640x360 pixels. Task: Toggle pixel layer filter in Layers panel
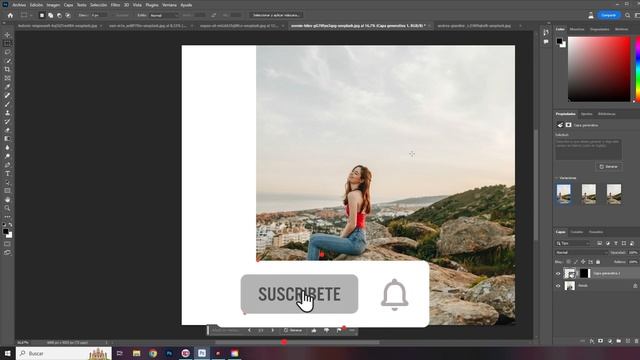click(x=600, y=243)
